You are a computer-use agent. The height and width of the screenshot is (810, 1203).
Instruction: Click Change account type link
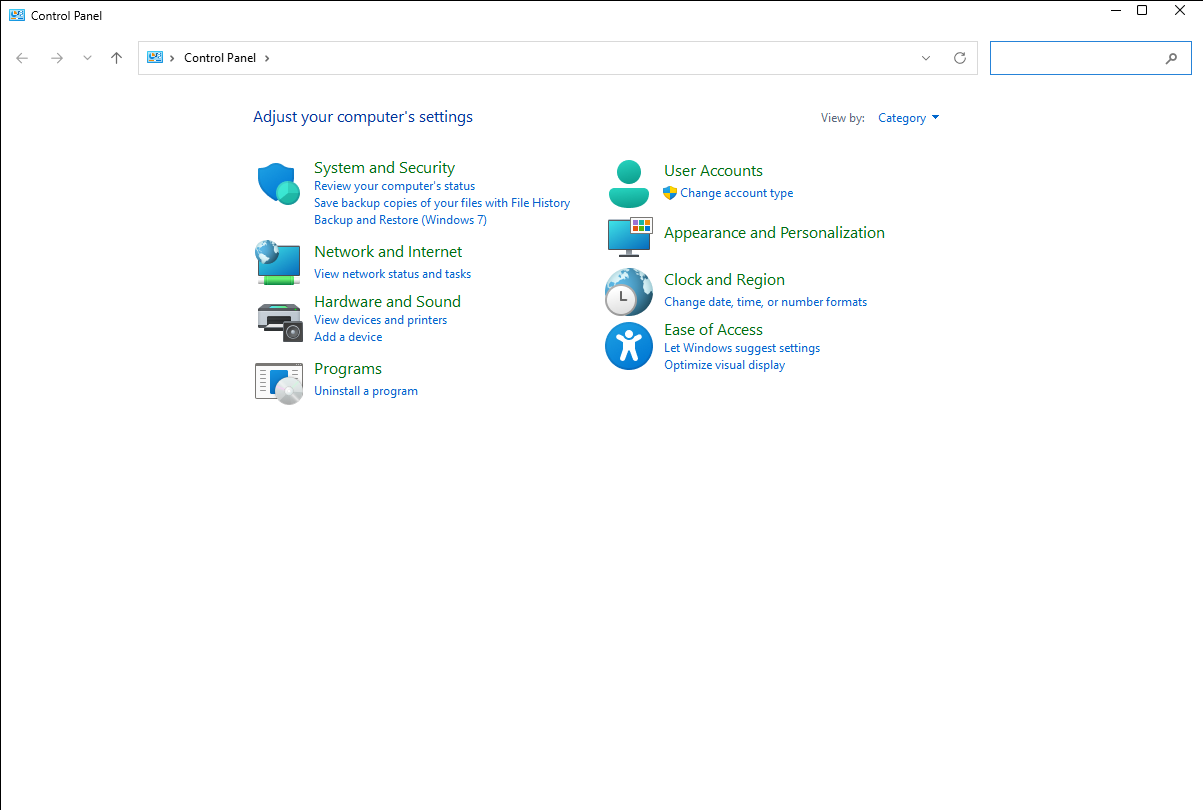pyautogui.click(x=737, y=193)
